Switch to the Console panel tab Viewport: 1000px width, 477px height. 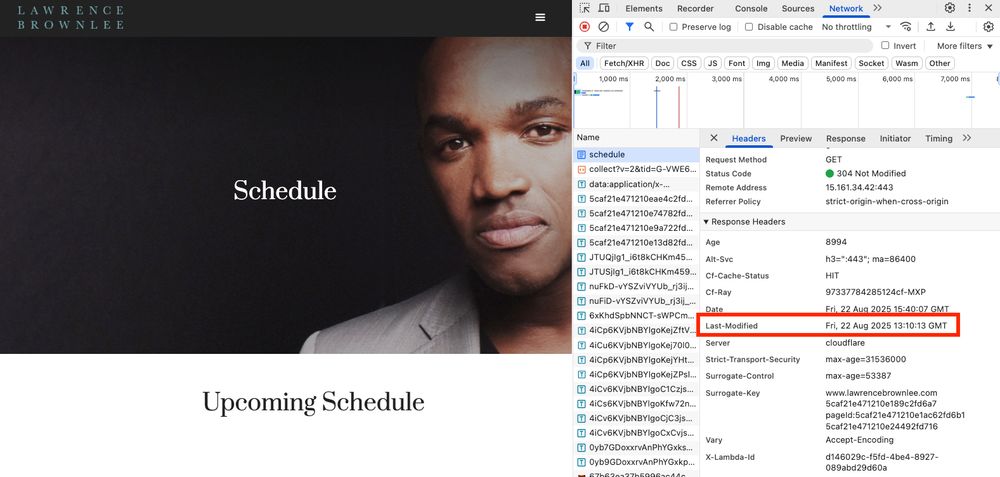coord(751,8)
